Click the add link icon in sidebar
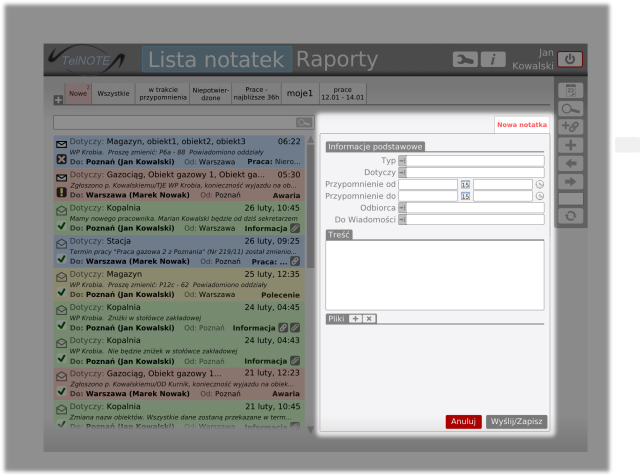Viewport: 640px width, 476px height. pyautogui.click(x=571, y=127)
